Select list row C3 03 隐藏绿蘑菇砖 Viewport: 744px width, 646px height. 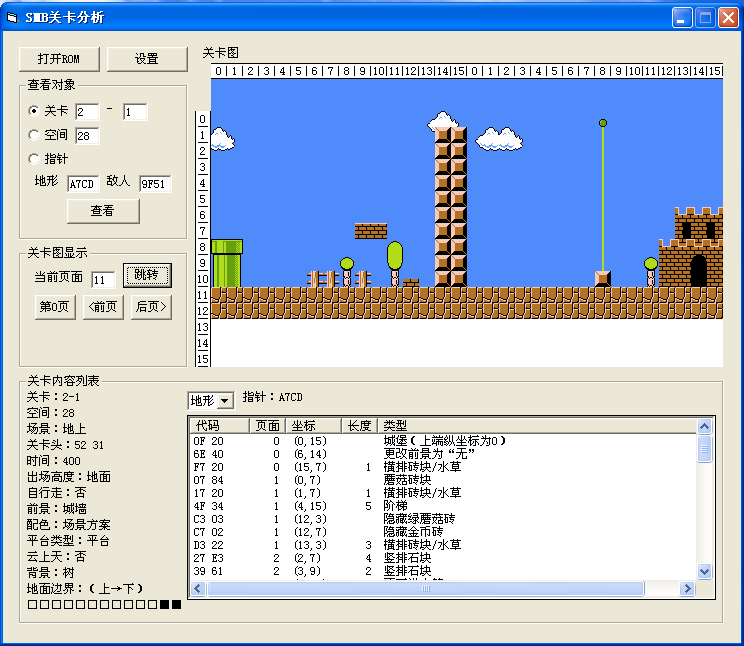point(443,519)
